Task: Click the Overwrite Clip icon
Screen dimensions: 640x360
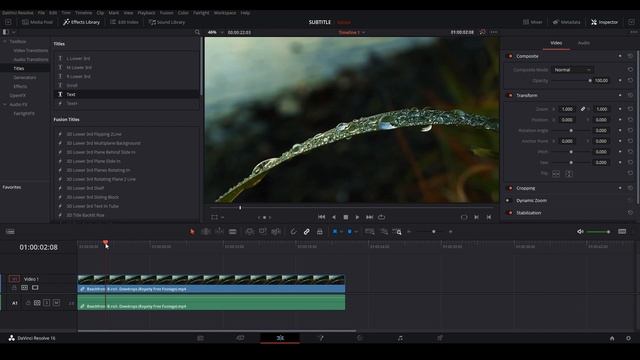Action: (262, 232)
